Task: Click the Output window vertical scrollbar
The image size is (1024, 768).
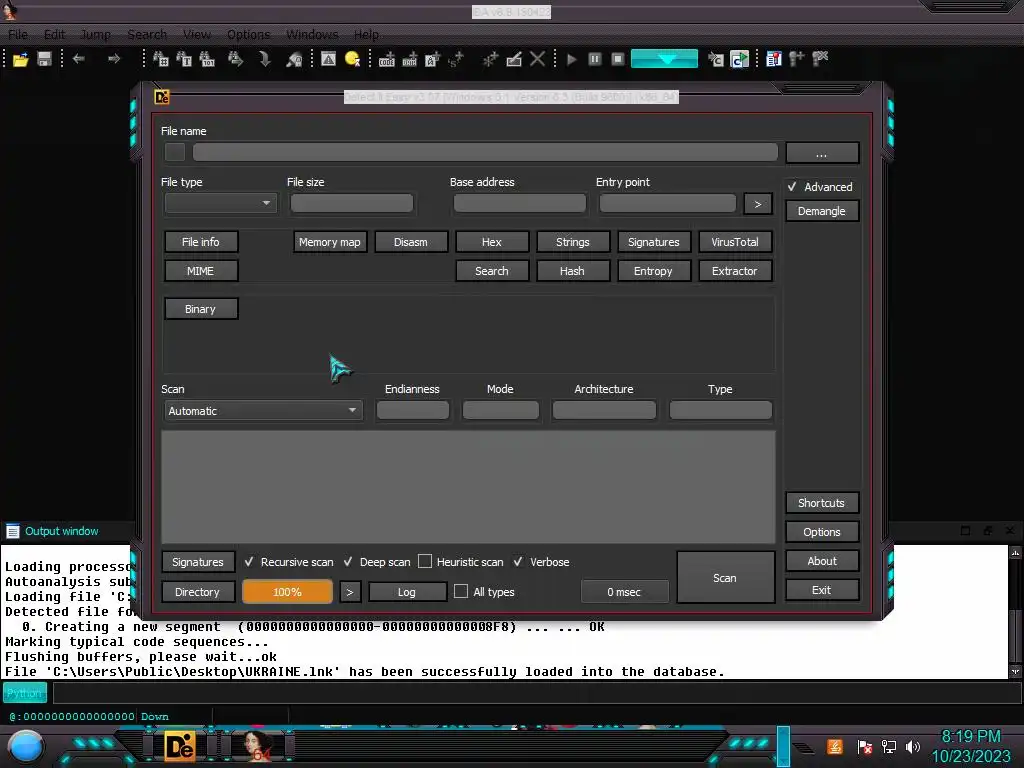Action: 1015,612
